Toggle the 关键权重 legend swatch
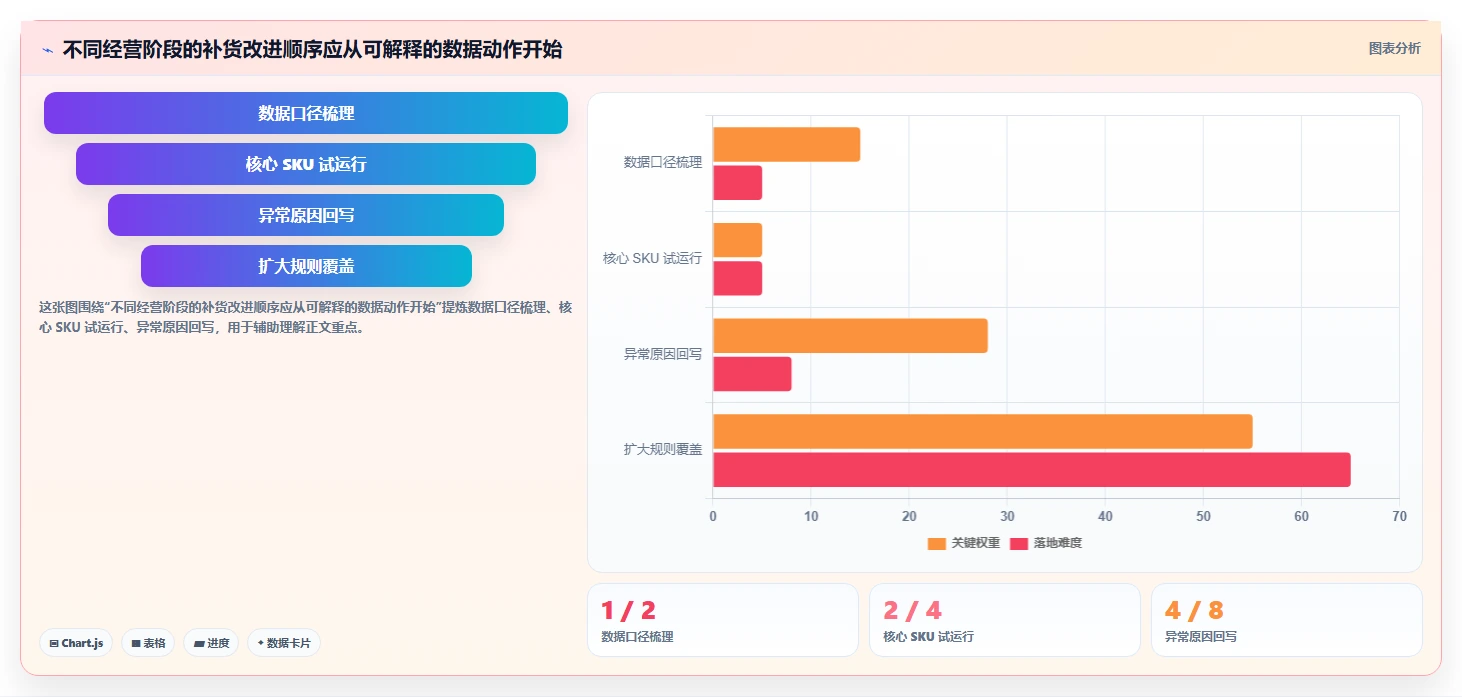Screen dimensions: 1462x697 (937, 543)
